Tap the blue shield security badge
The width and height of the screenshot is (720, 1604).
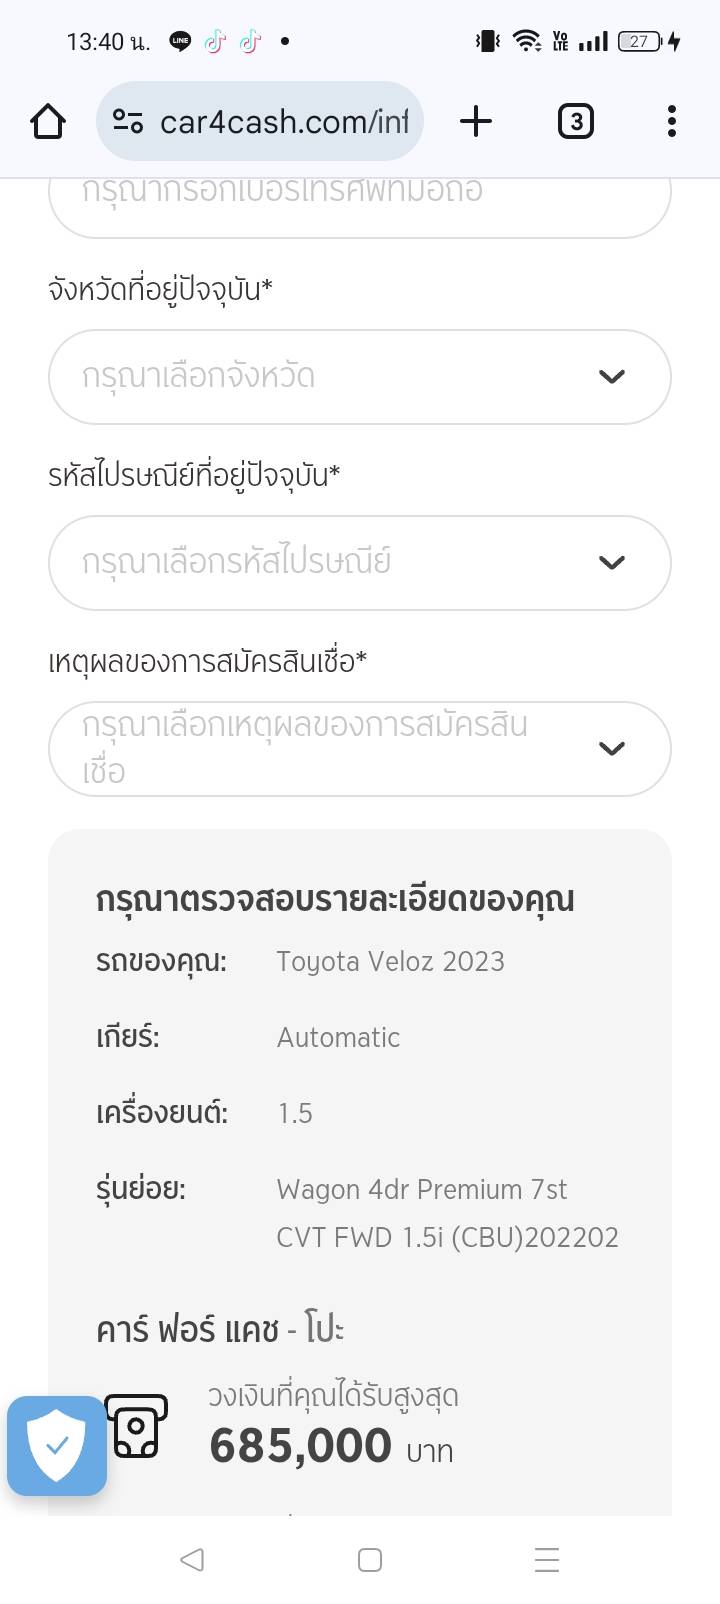(x=57, y=1446)
